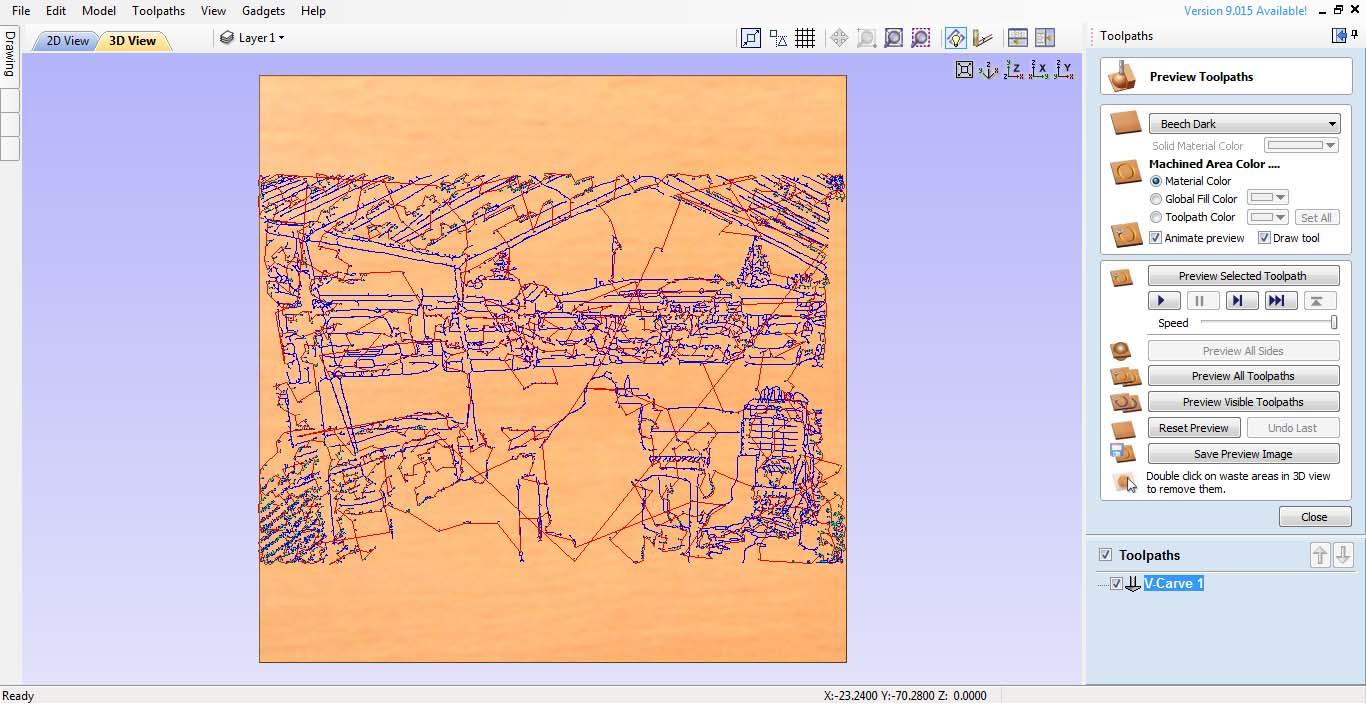Tile the 2D and 3D views horizontally

[x=1018, y=38]
